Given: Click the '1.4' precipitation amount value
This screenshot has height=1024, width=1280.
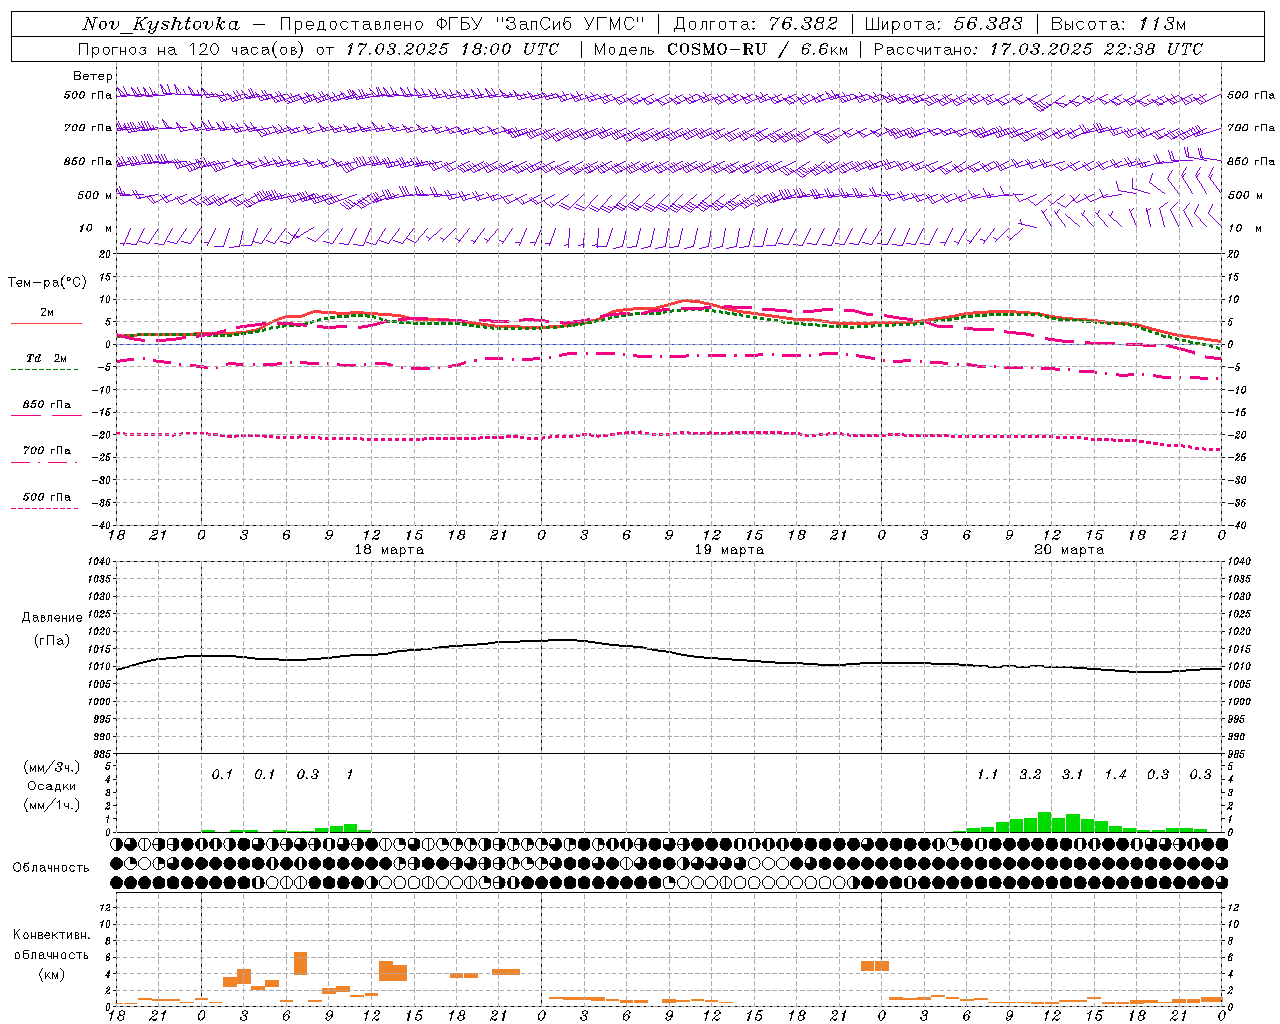Looking at the screenshot, I should coord(1115,774).
